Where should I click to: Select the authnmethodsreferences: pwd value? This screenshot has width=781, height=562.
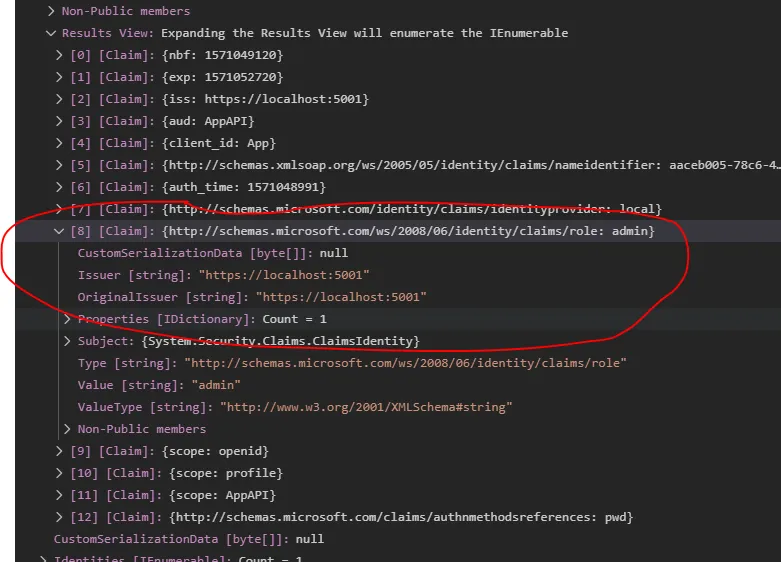click(x=401, y=517)
